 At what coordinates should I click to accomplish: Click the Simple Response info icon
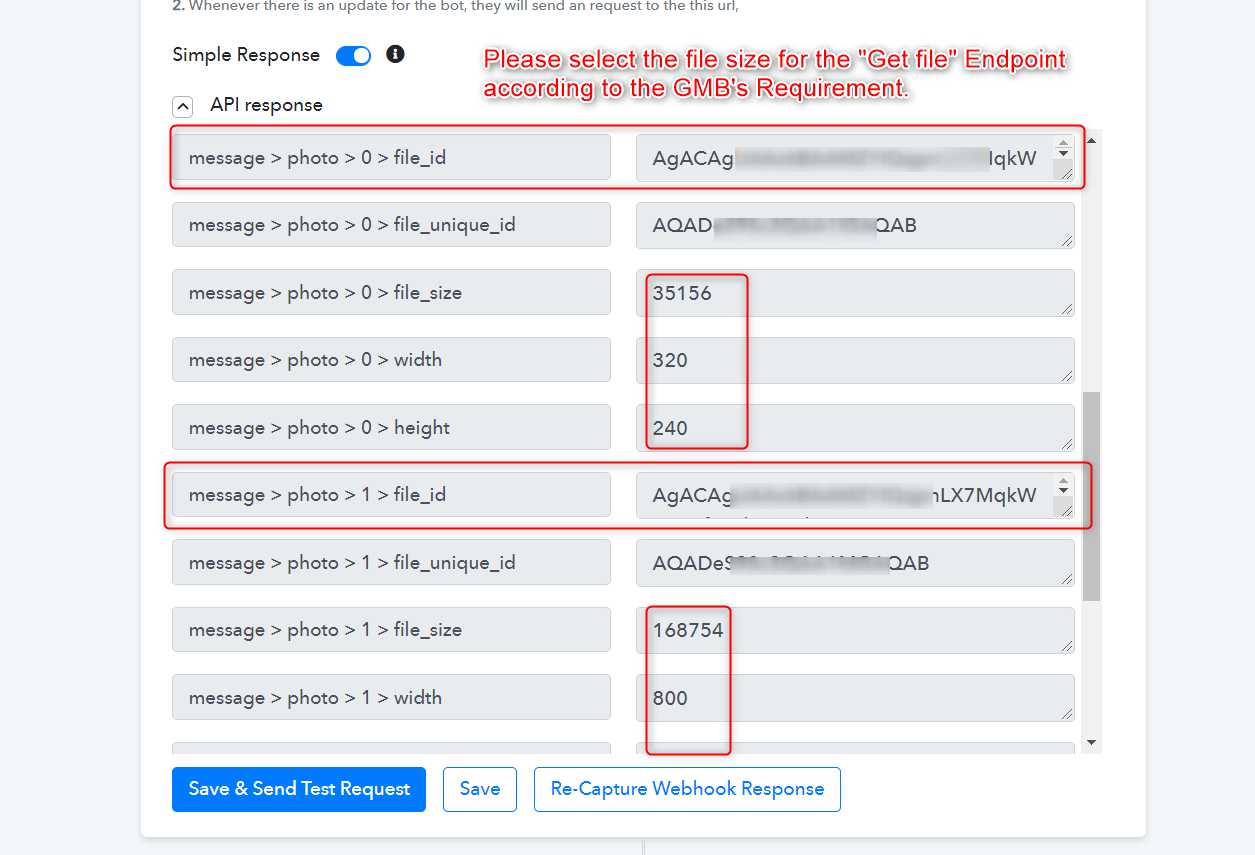[x=395, y=54]
